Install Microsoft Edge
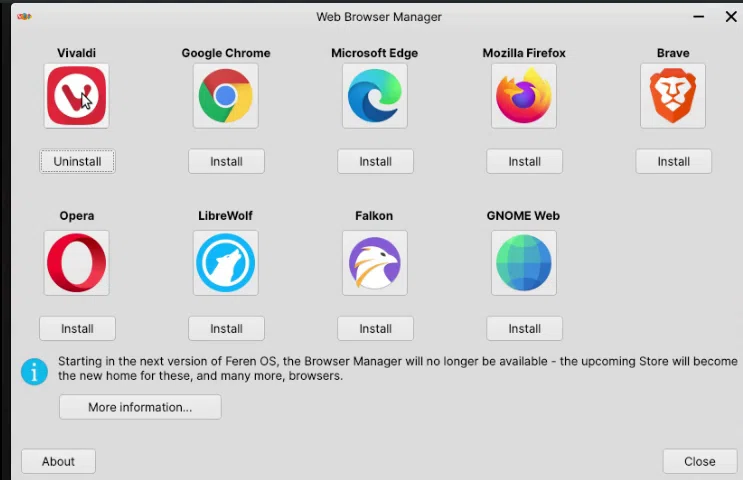Viewport: 743px width, 480px height. pyautogui.click(x=375, y=162)
